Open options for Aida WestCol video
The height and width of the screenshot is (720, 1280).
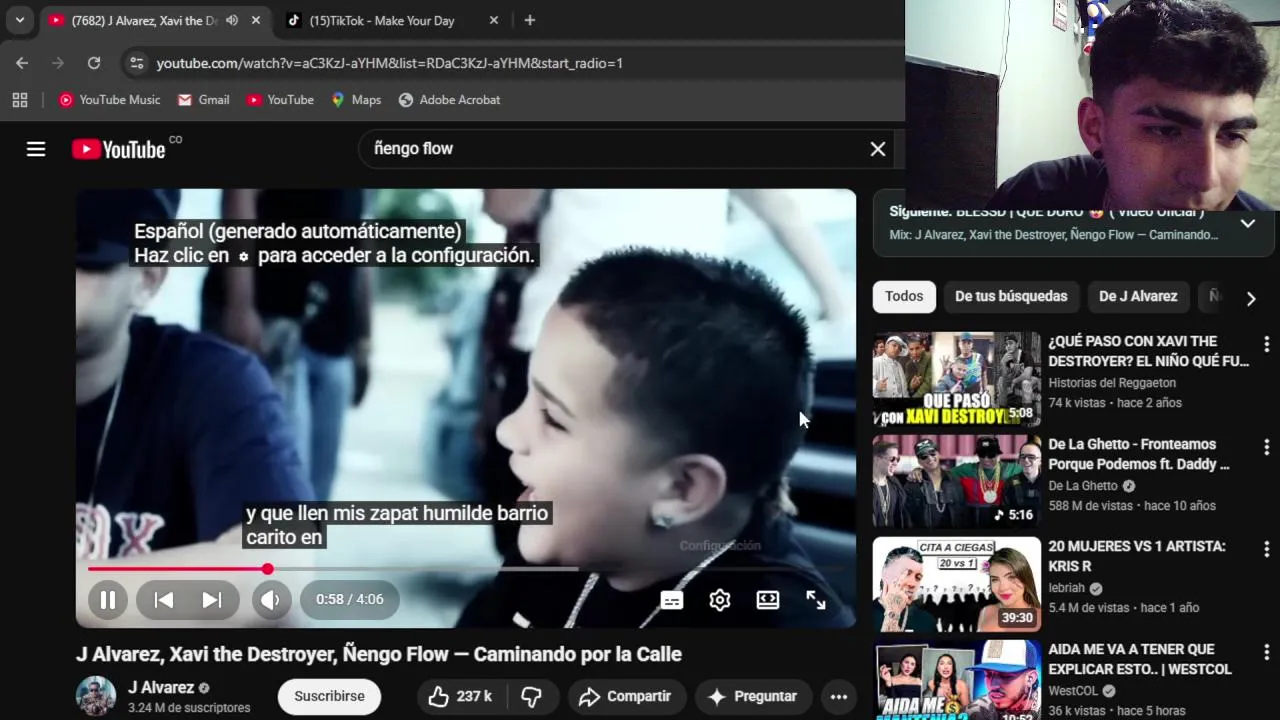(x=1266, y=653)
